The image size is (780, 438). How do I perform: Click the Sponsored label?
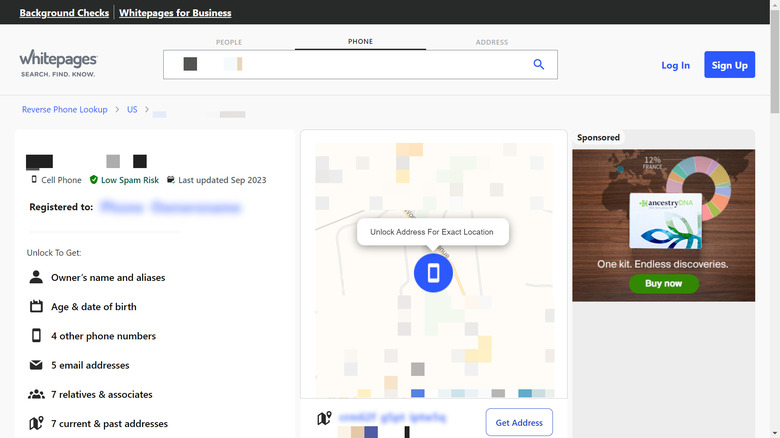[x=598, y=137]
